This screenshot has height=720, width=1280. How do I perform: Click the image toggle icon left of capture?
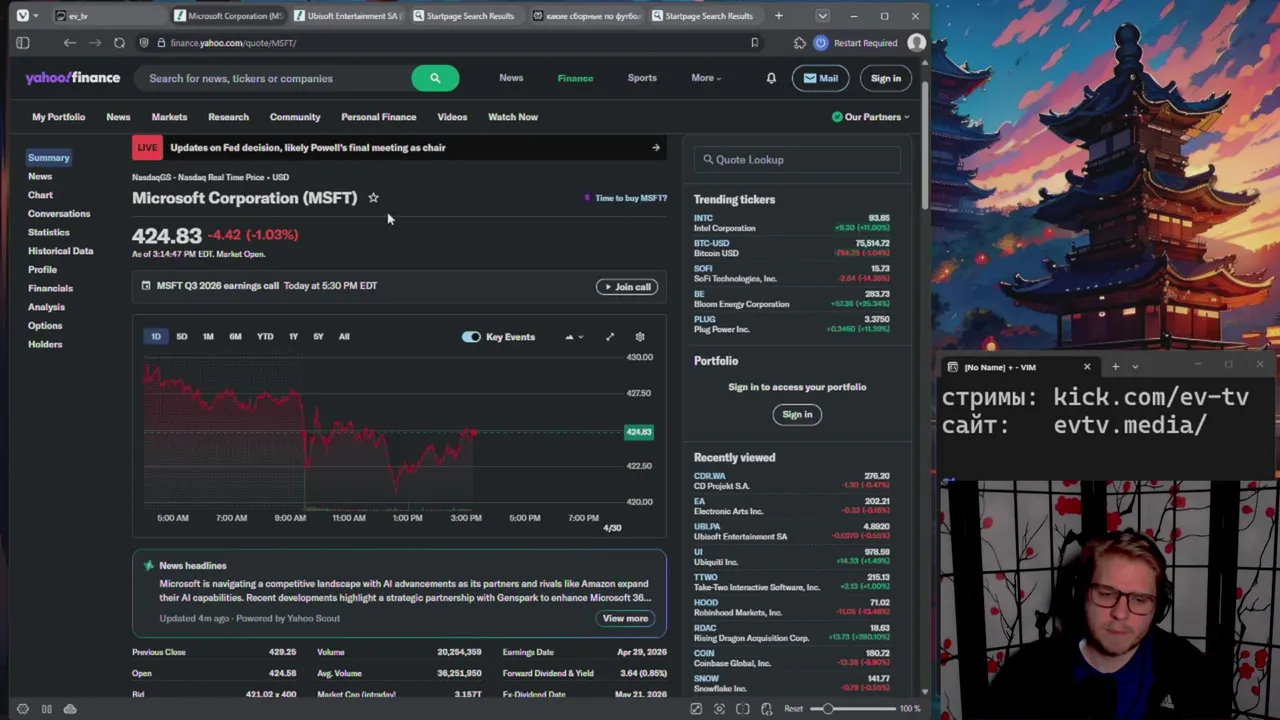coord(696,709)
